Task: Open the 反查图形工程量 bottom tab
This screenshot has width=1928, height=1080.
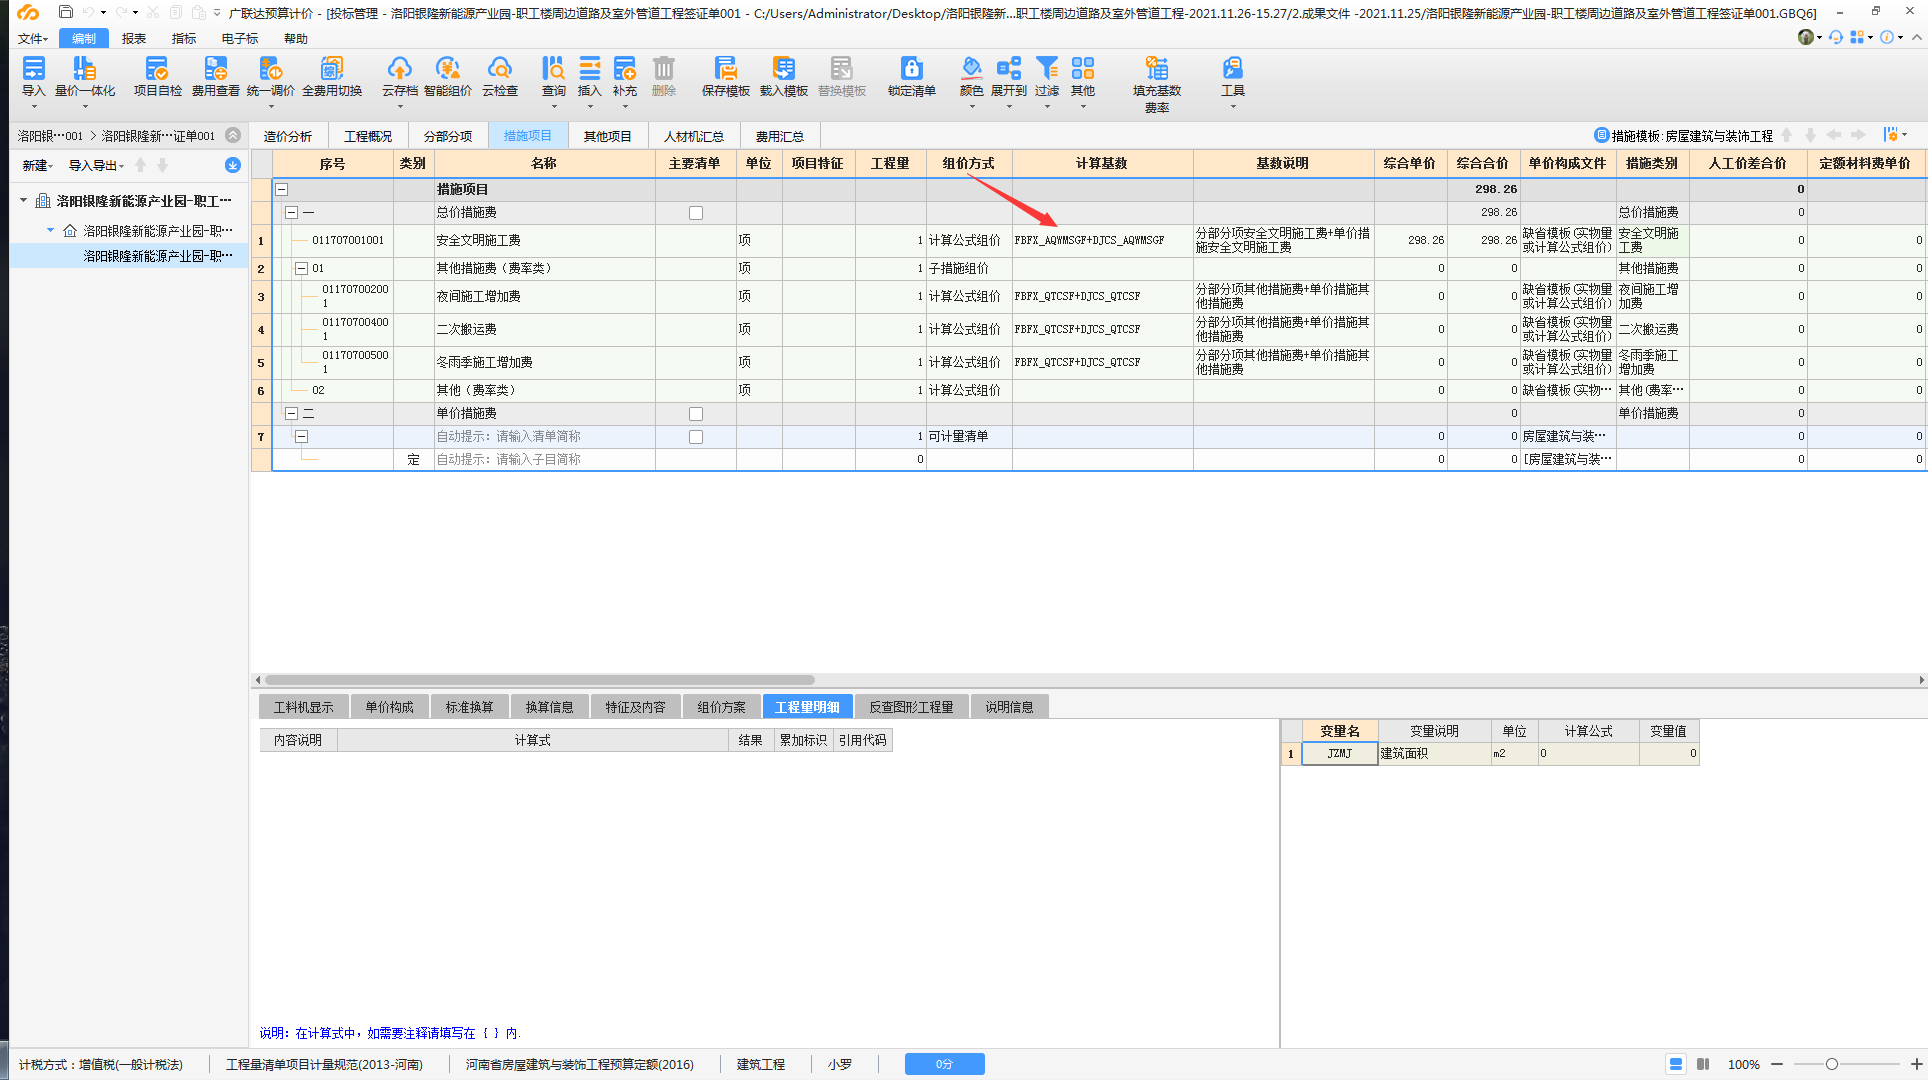Action: [911, 707]
